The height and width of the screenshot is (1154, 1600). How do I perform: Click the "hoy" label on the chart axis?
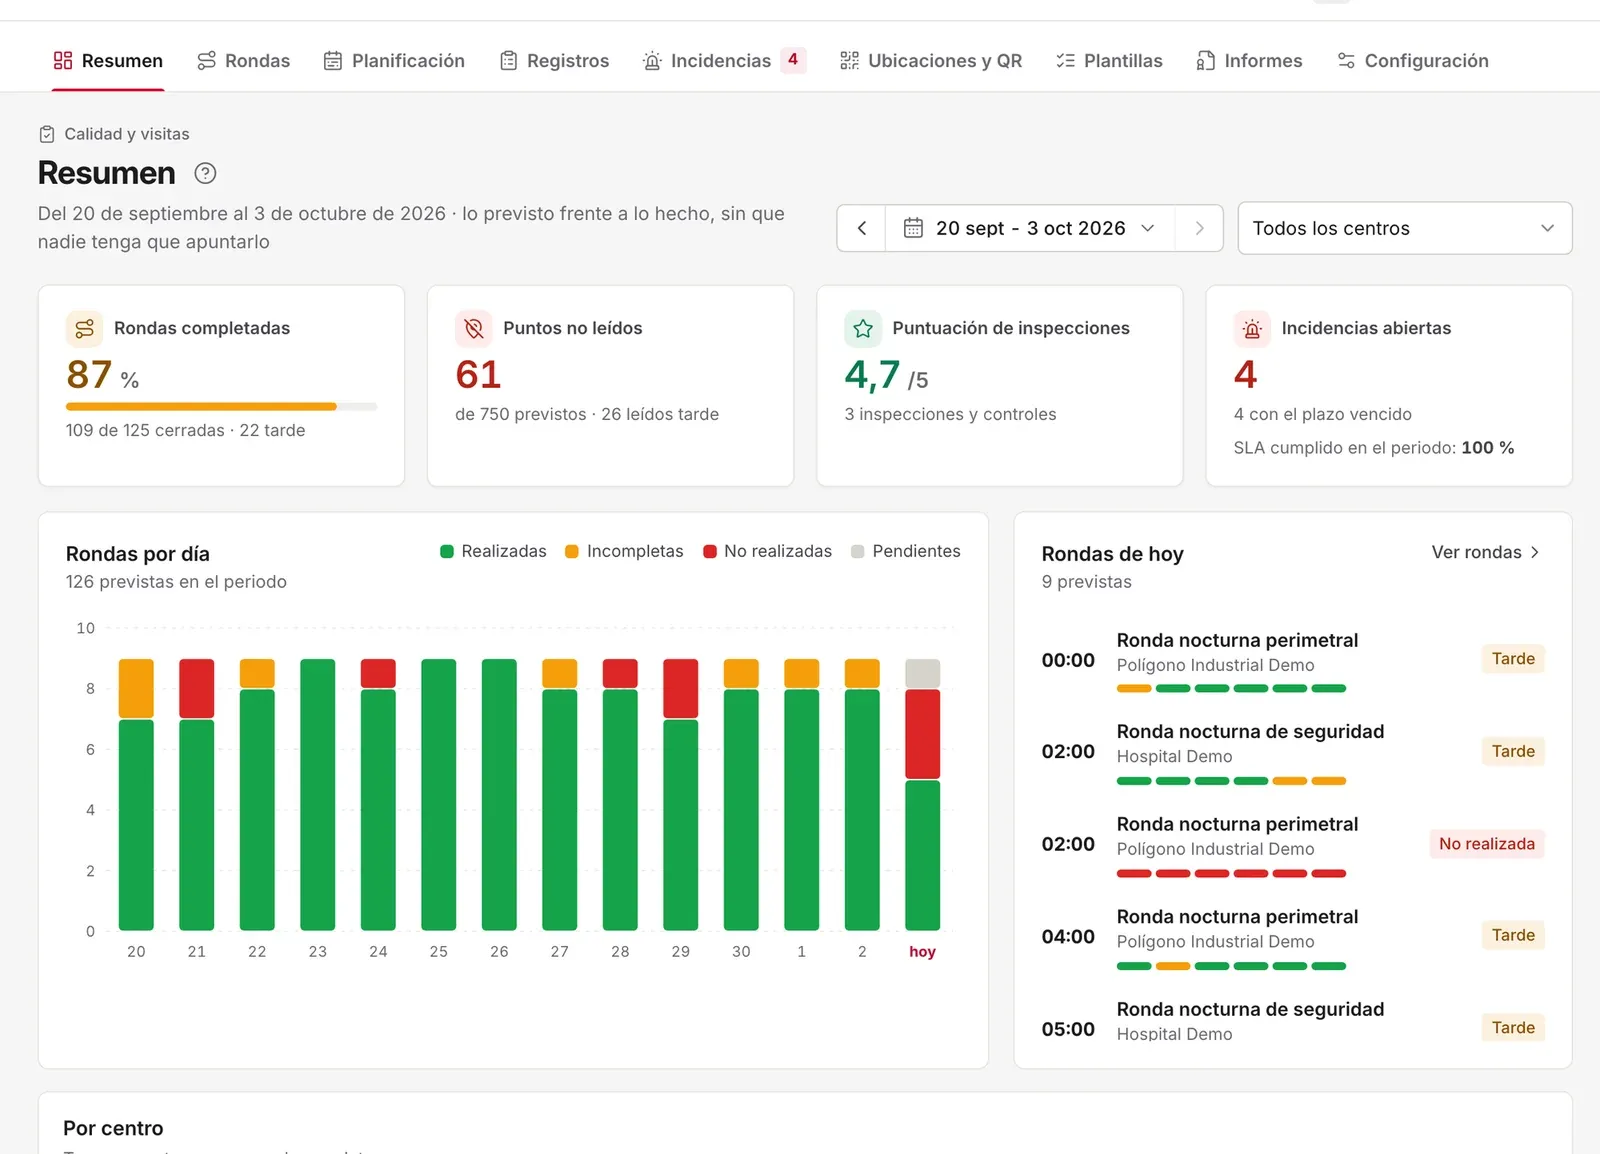(x=922, y=952)
